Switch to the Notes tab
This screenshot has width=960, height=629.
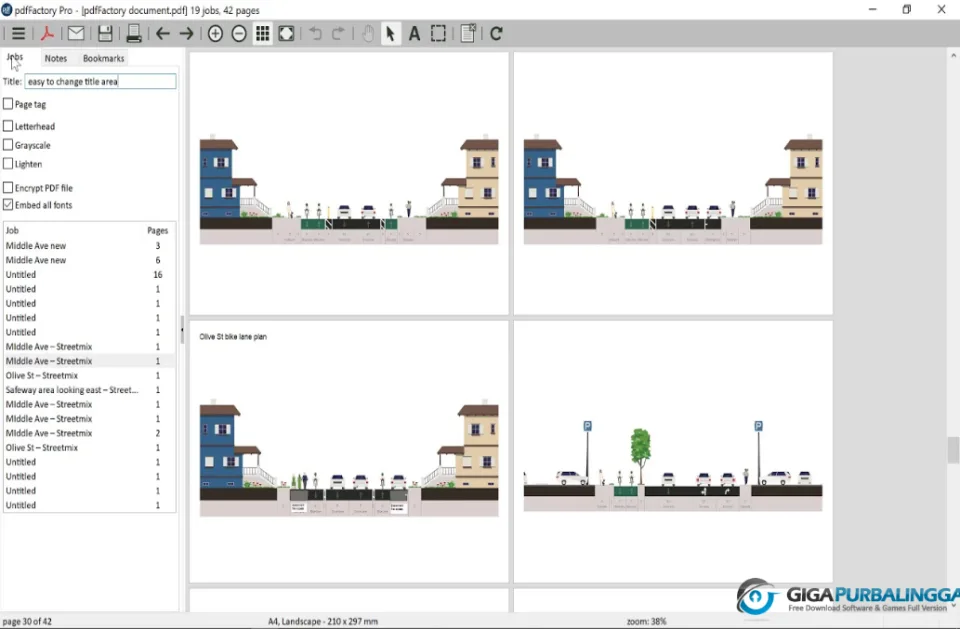click(x=56, y=58)
